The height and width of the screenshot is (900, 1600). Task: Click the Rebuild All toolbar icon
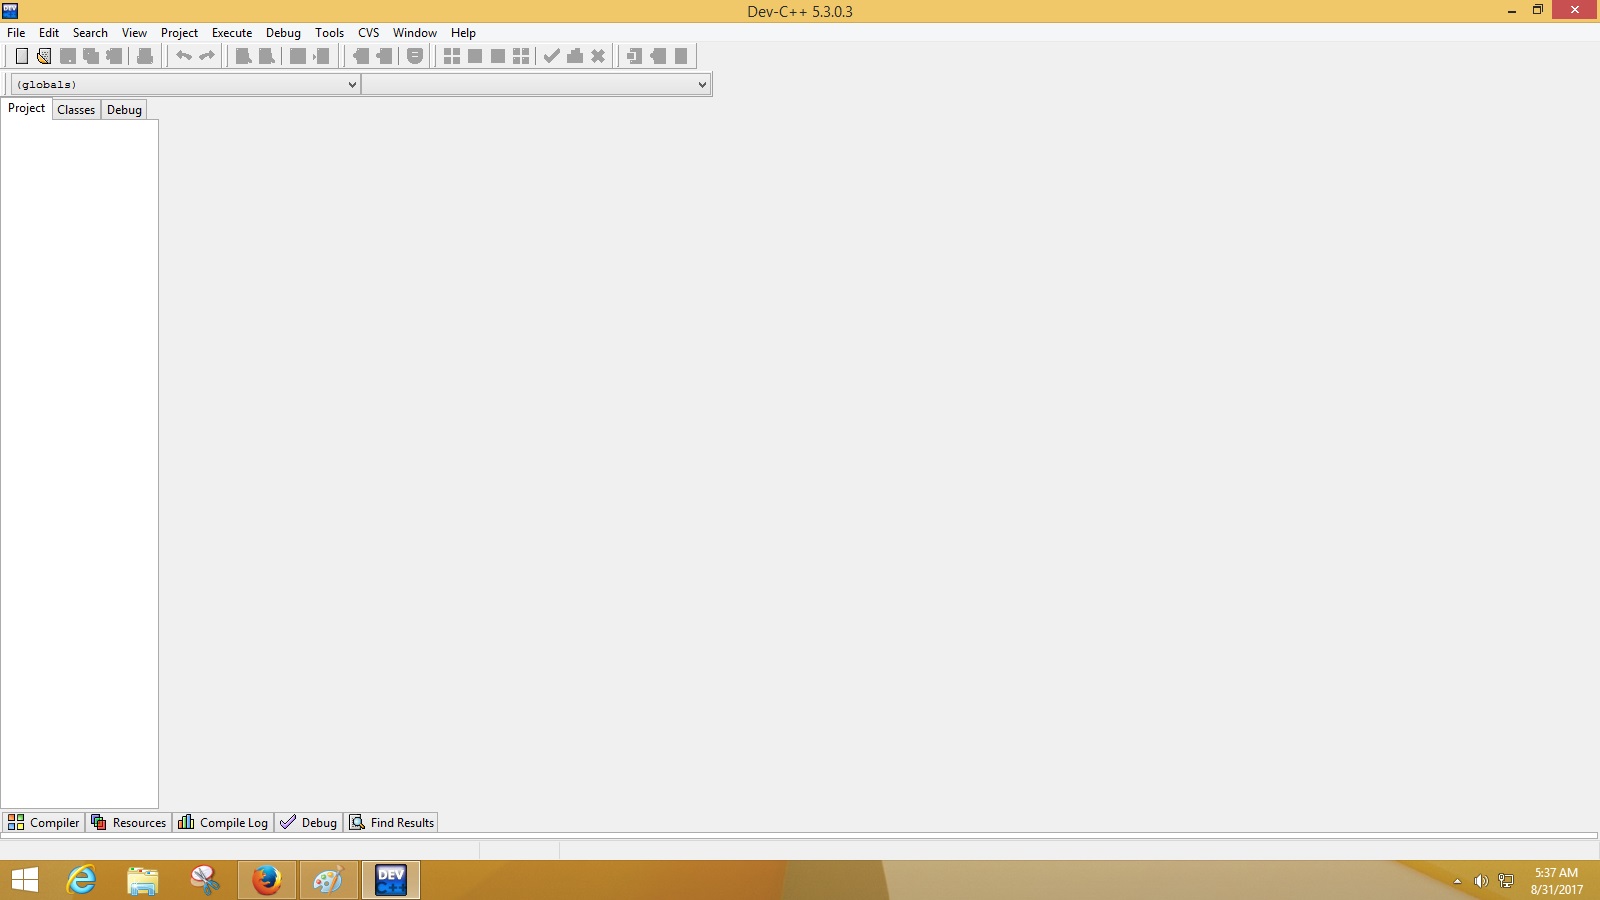click(521, 56)
